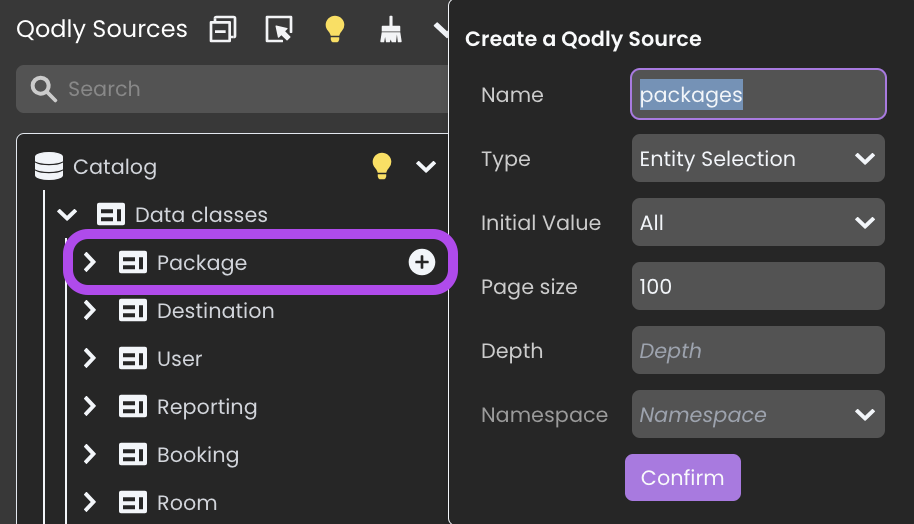The image size is (914, 524).
Task: Open the Initial Value dropdown
Action: 758,222
